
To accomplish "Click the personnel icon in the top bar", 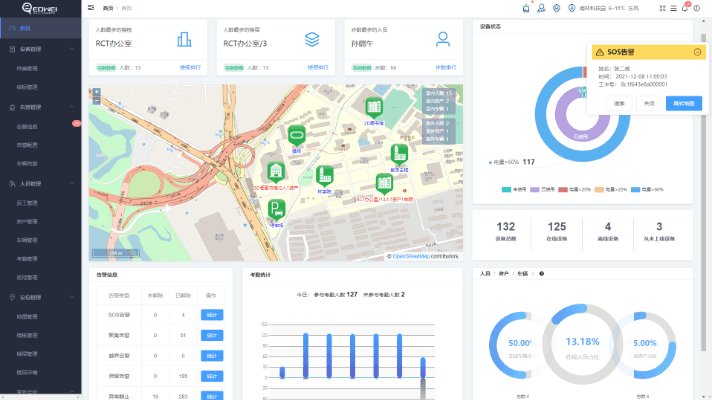I will [541, 8].
